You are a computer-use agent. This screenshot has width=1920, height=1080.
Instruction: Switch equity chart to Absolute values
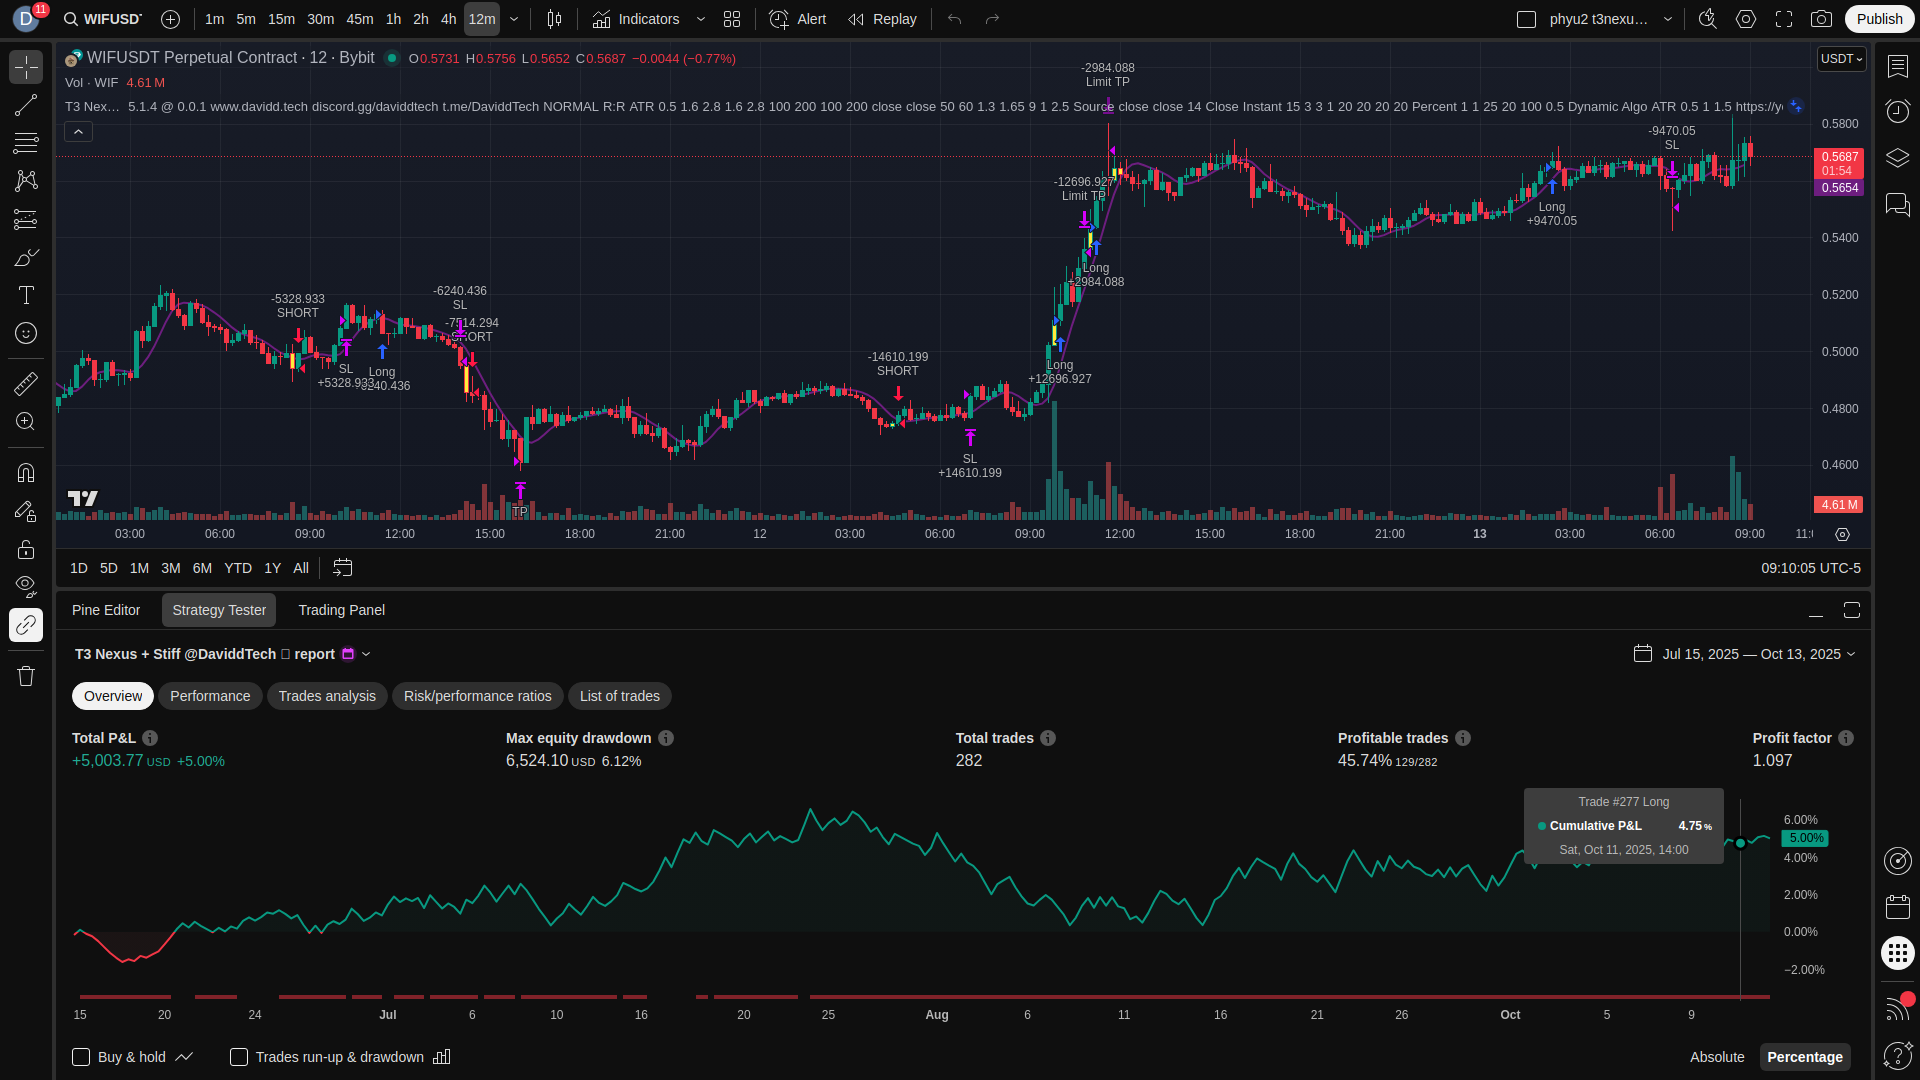pyautogui.click(x=1716, y=1057)
